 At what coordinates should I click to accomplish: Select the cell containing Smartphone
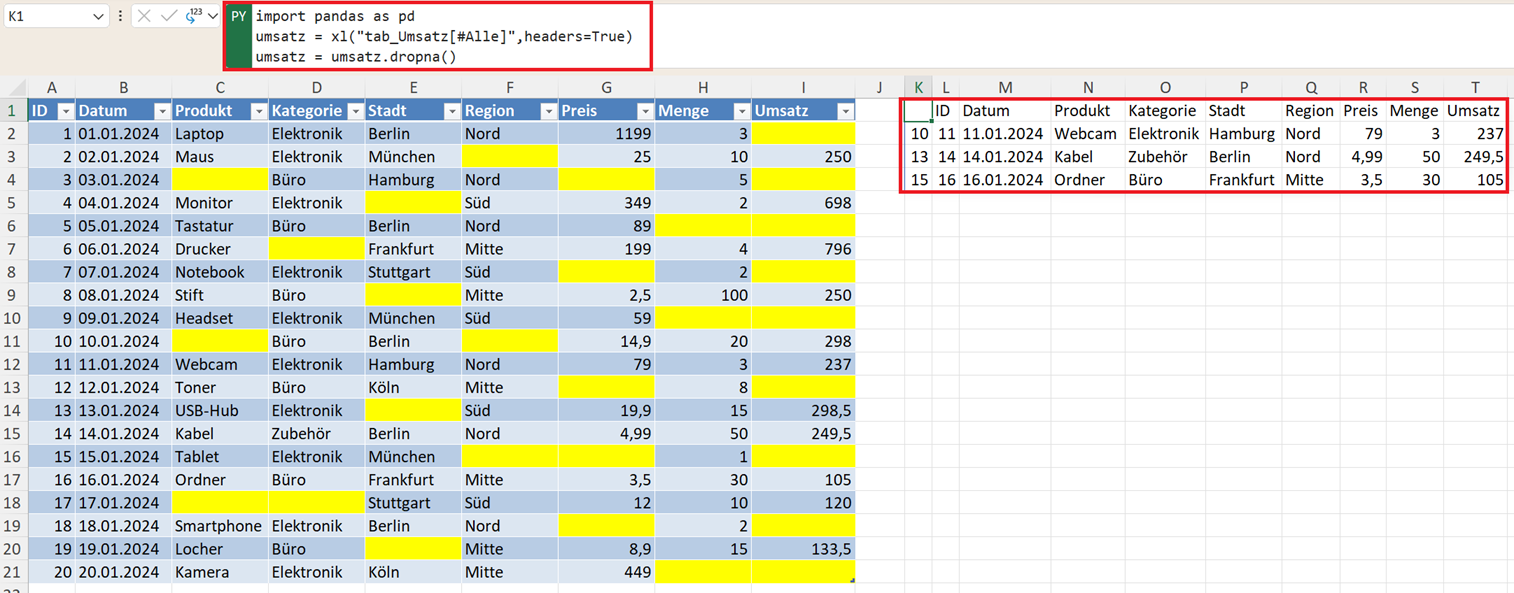coord(218,526)
